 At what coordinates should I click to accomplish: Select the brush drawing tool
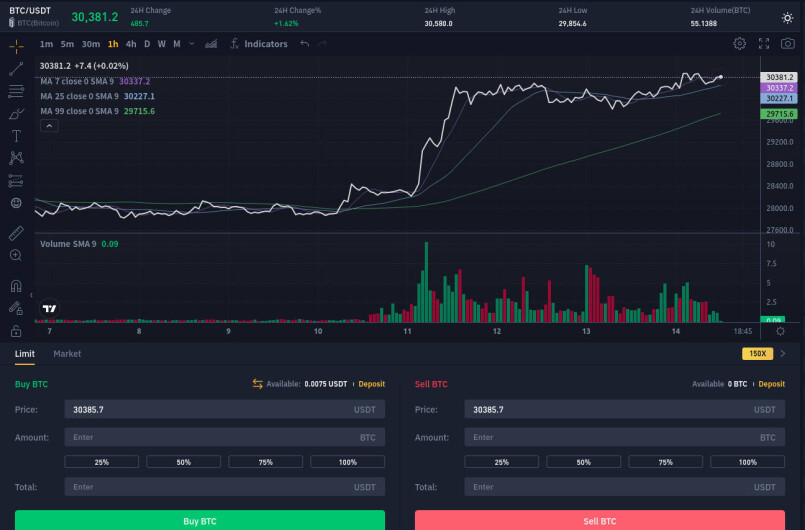pos(16,113)
